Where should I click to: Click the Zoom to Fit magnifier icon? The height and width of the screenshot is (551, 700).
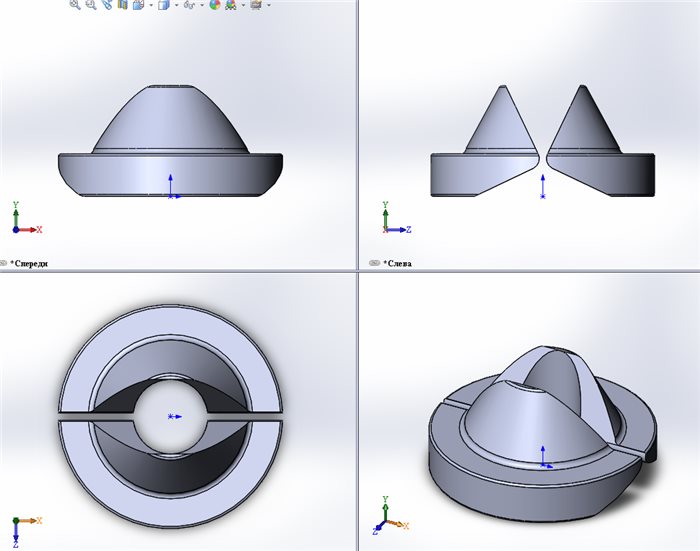[75, 4]
